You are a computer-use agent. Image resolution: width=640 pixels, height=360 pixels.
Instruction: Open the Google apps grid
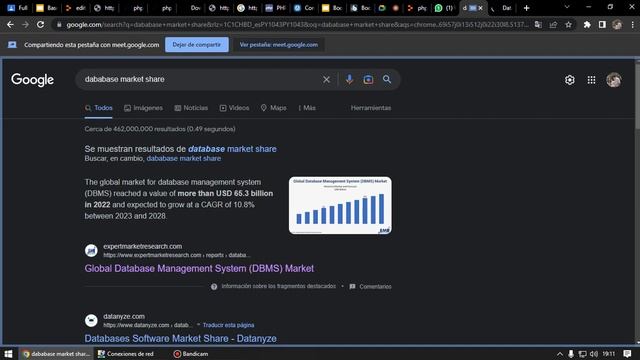click(591, 80)
